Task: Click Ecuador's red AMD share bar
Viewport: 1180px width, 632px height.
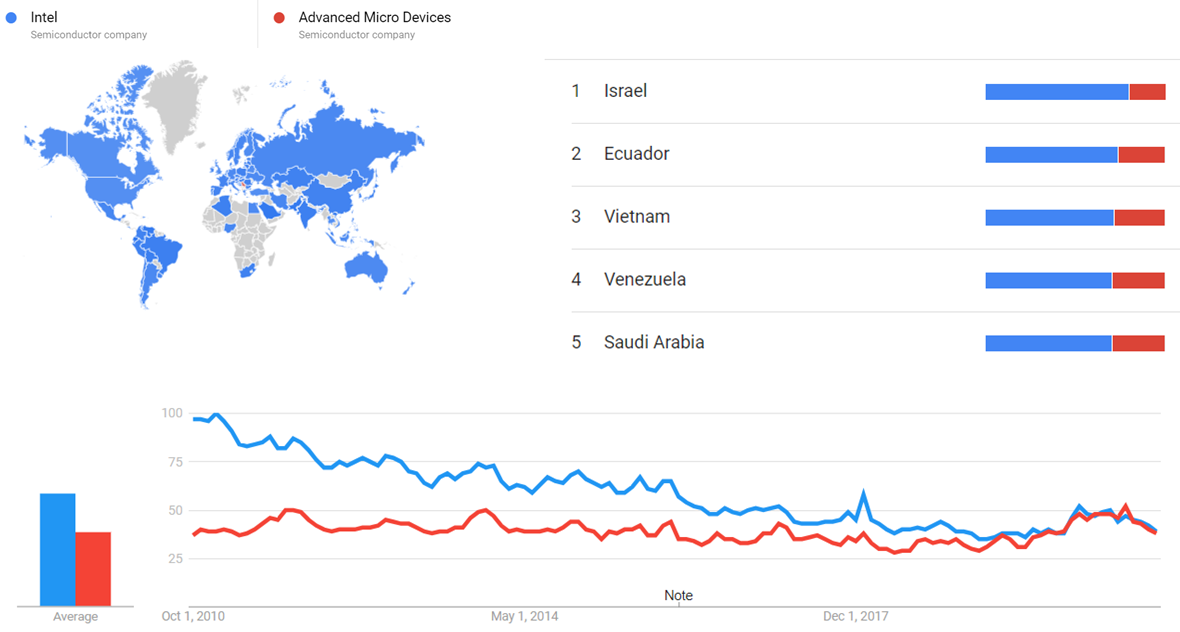Action: [x=1141, y=155]
